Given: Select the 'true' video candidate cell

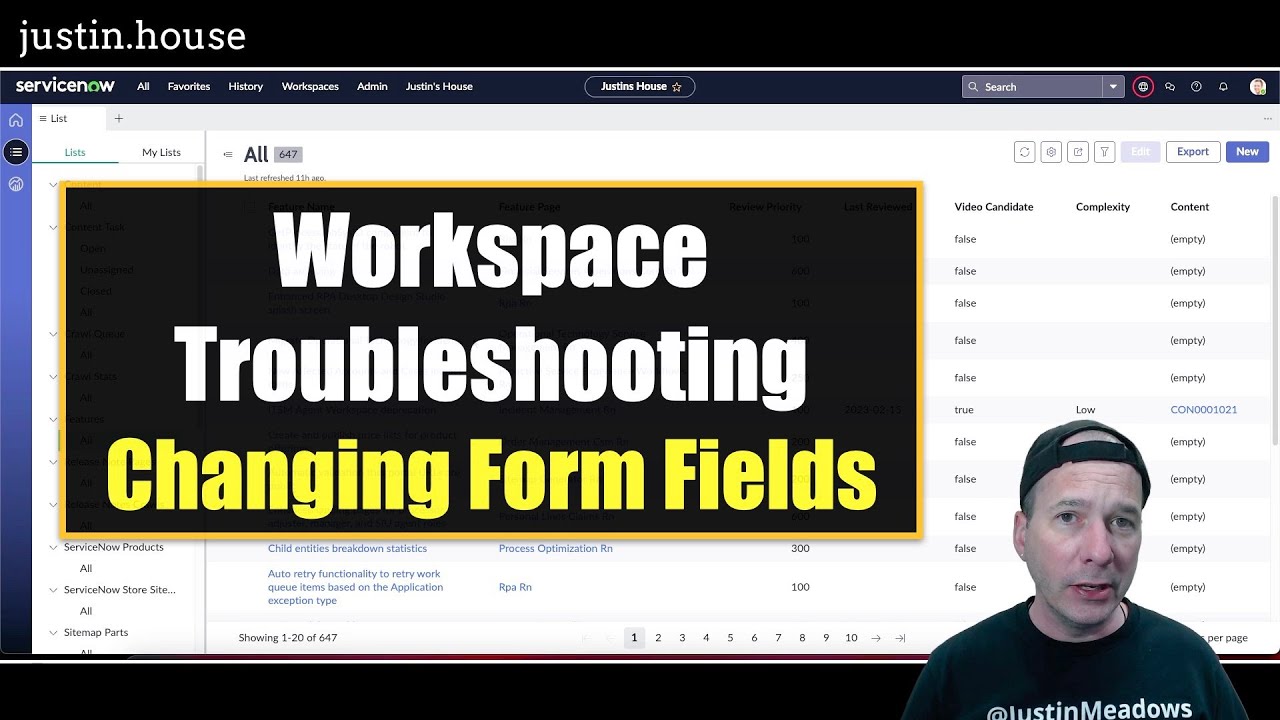Looking at the screenshot, I should (964, 410).
